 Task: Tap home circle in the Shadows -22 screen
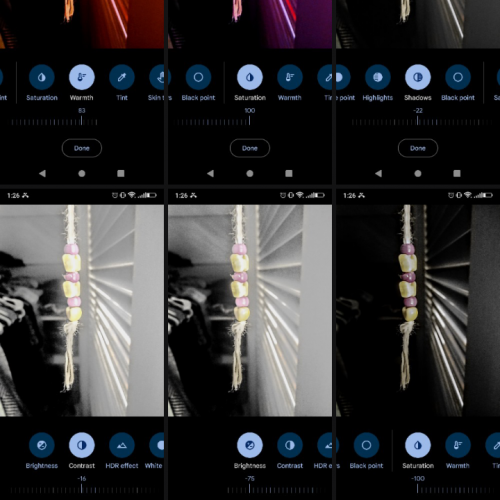pyautogui.click(x=418, y=173)
